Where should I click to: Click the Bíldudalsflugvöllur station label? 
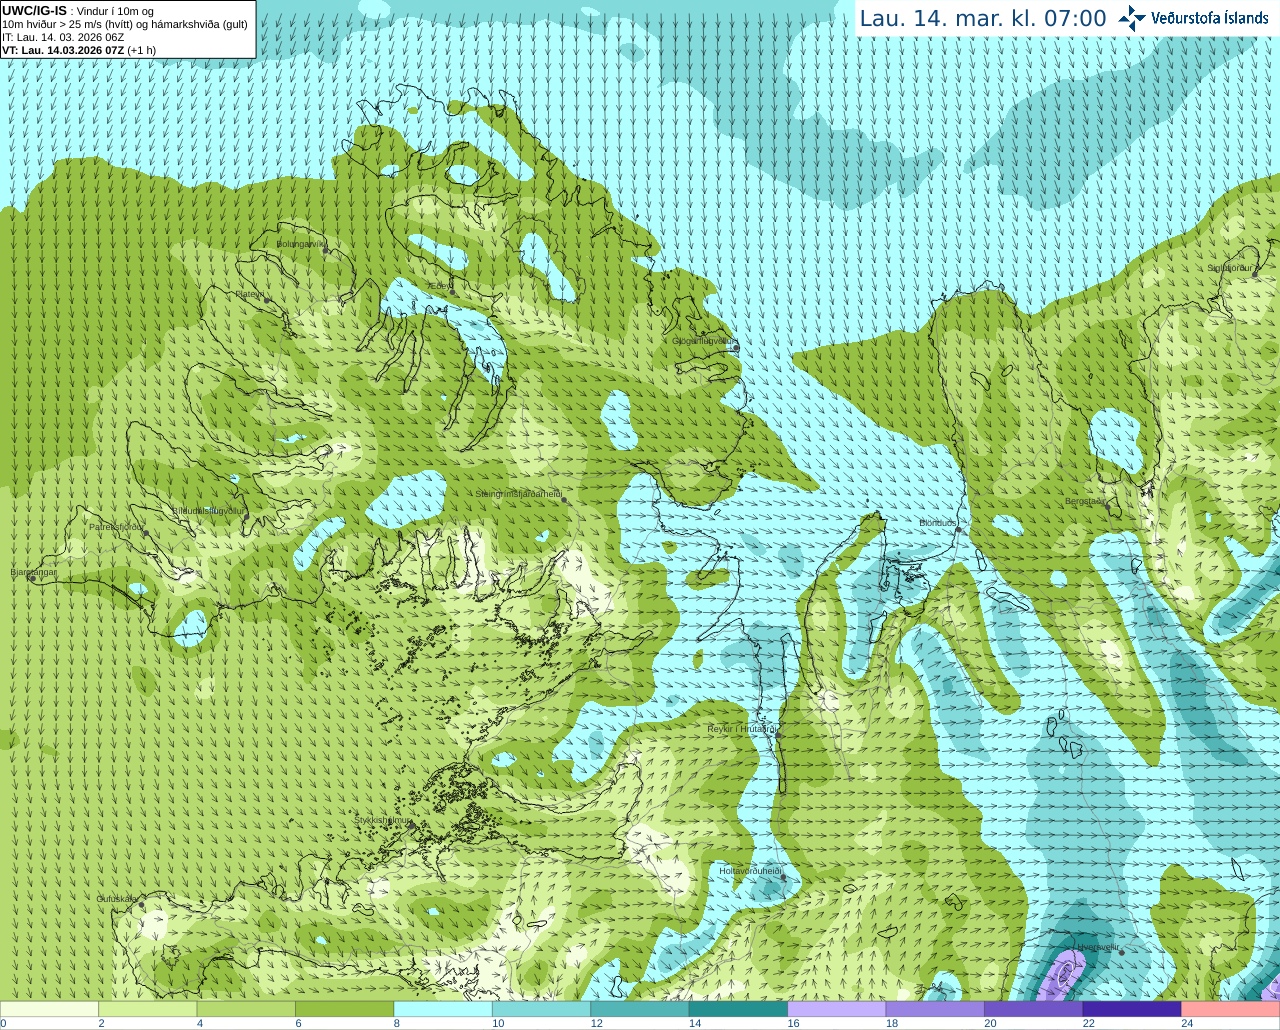point(208,510)
